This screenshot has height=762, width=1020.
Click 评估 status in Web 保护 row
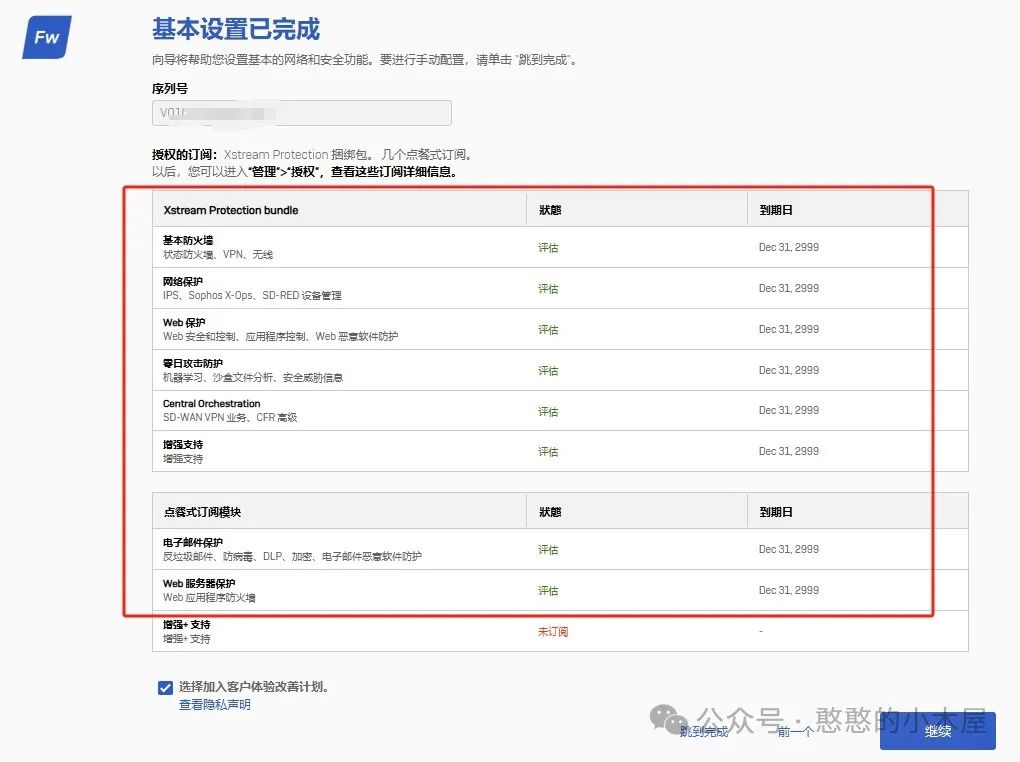[548, 329]
